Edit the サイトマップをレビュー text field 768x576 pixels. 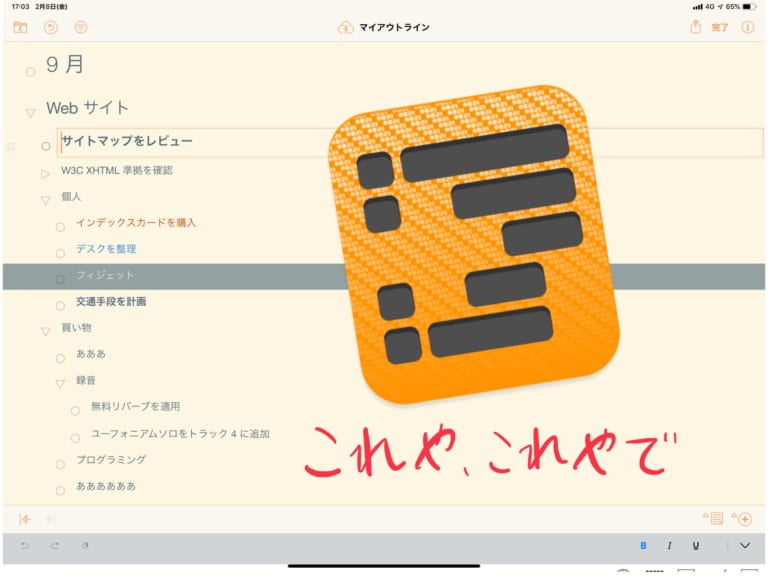[x=410, y=143]
